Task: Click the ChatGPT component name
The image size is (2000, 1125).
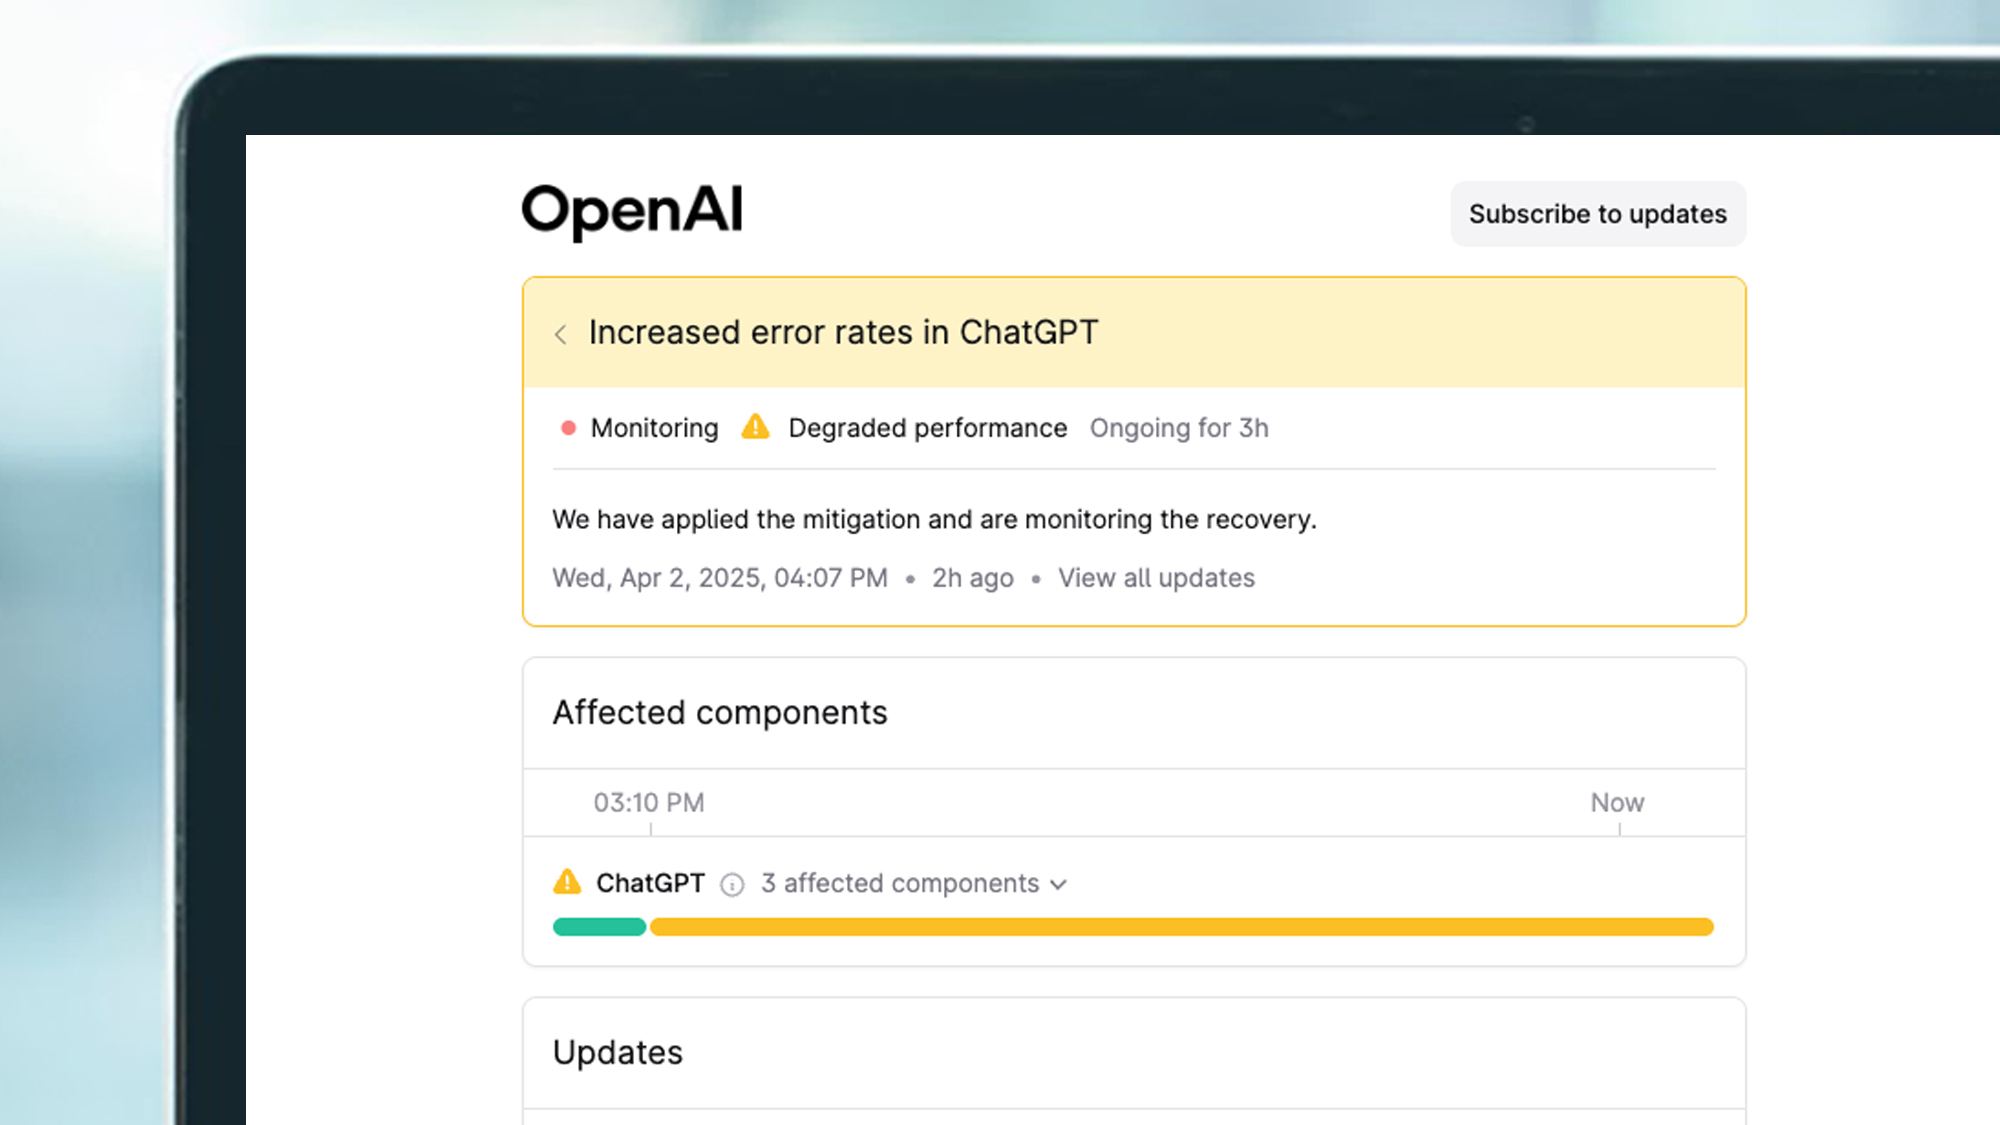Action: click(x=650, y=884)
